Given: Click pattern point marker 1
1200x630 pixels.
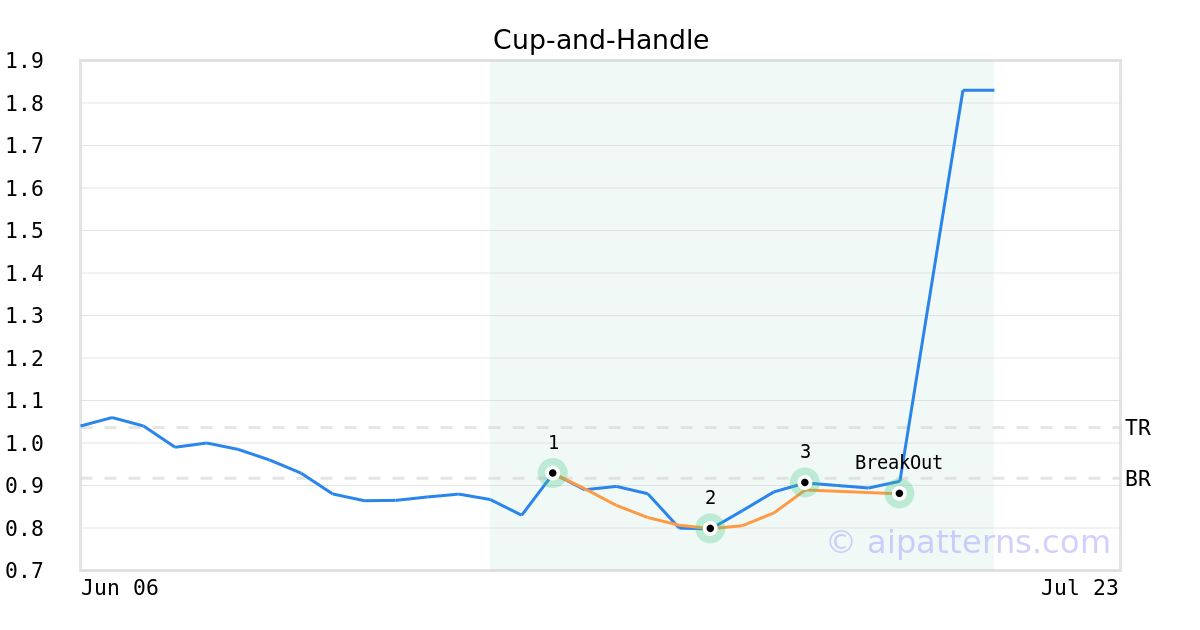Looking at the screenshot, I should [553, 473].
